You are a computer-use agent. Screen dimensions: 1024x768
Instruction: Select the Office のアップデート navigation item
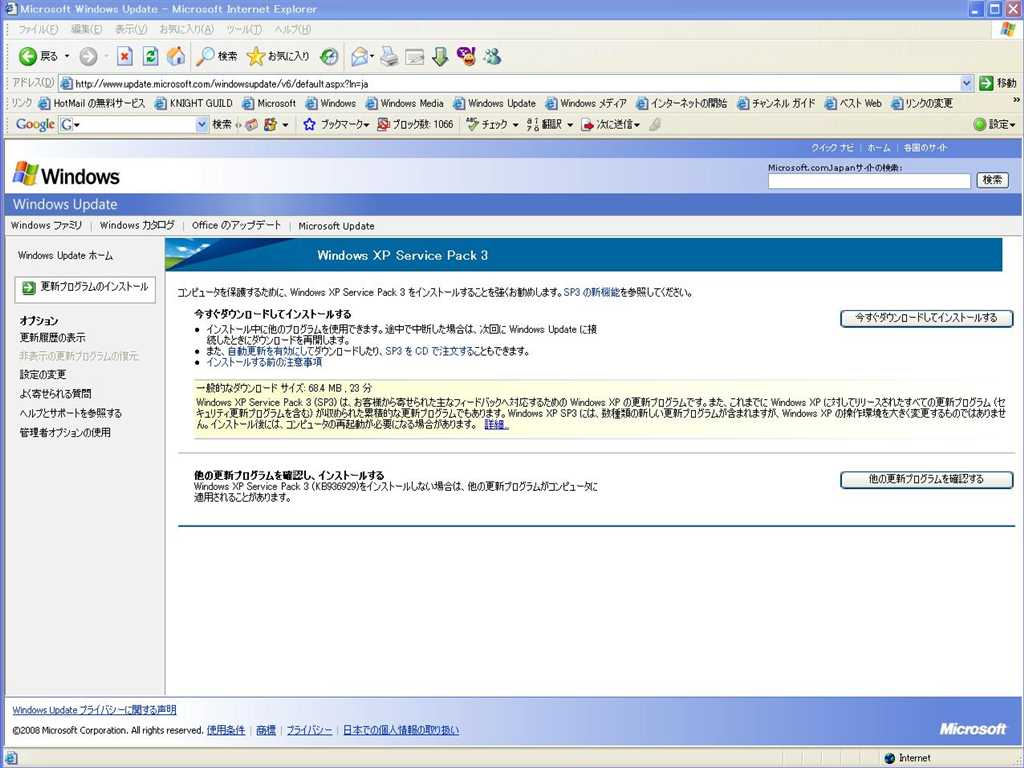236,225
